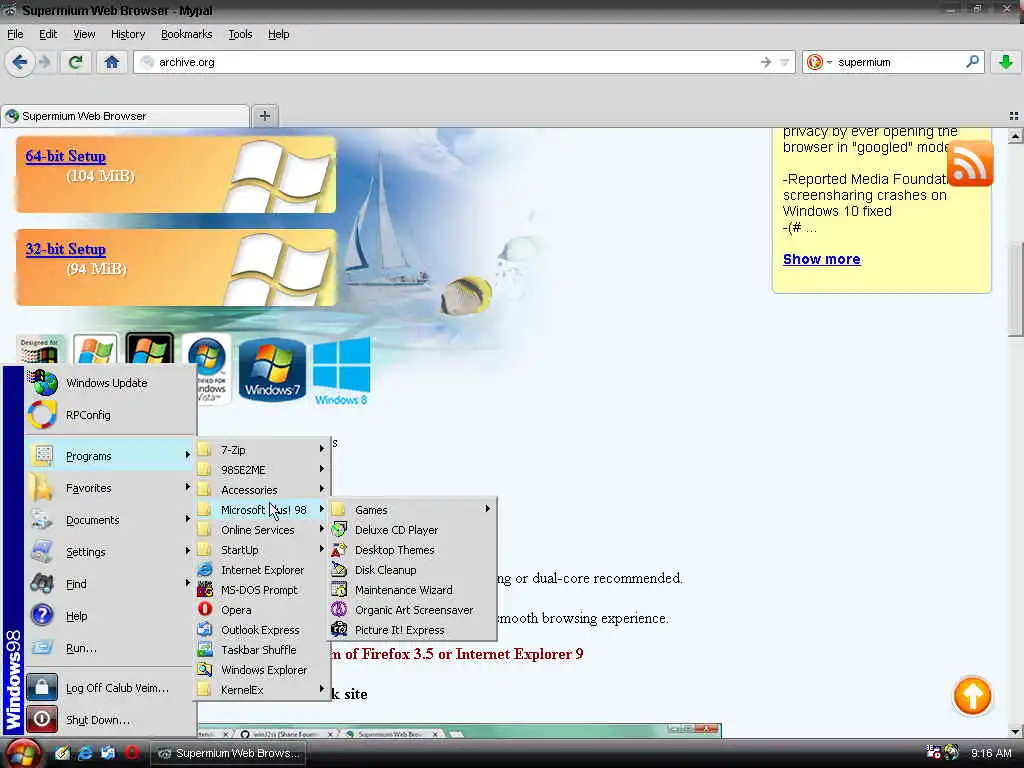Launch MS-DOS Prompt from Programs menu
The image size is (1024, 768).
tap(262, 590)
